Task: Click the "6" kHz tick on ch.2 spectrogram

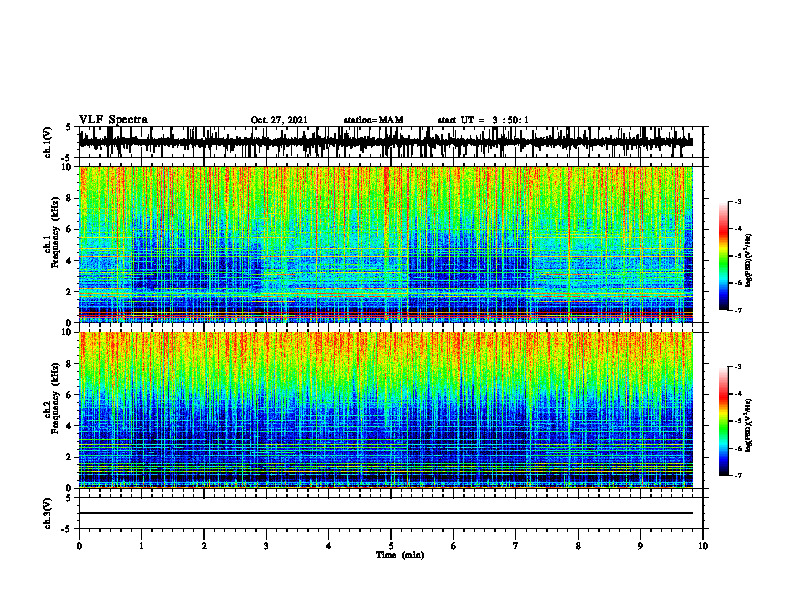Action: pos(70,394)
